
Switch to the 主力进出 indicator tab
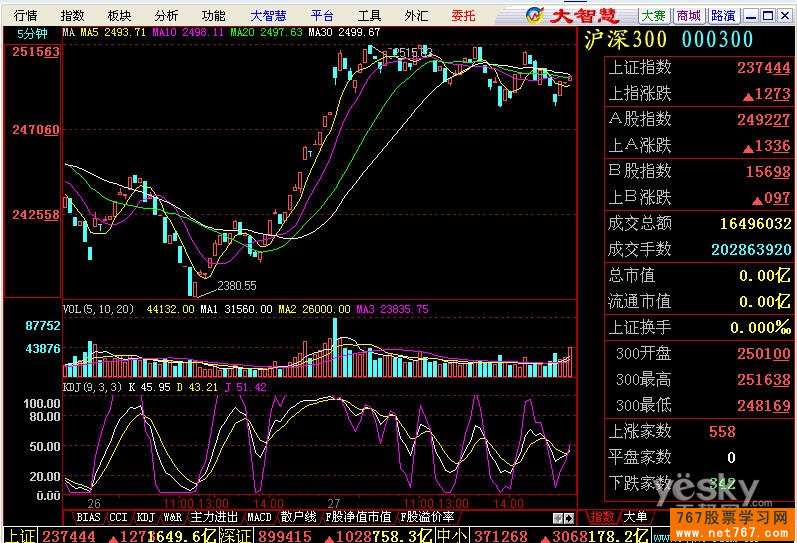pos(213,517)
